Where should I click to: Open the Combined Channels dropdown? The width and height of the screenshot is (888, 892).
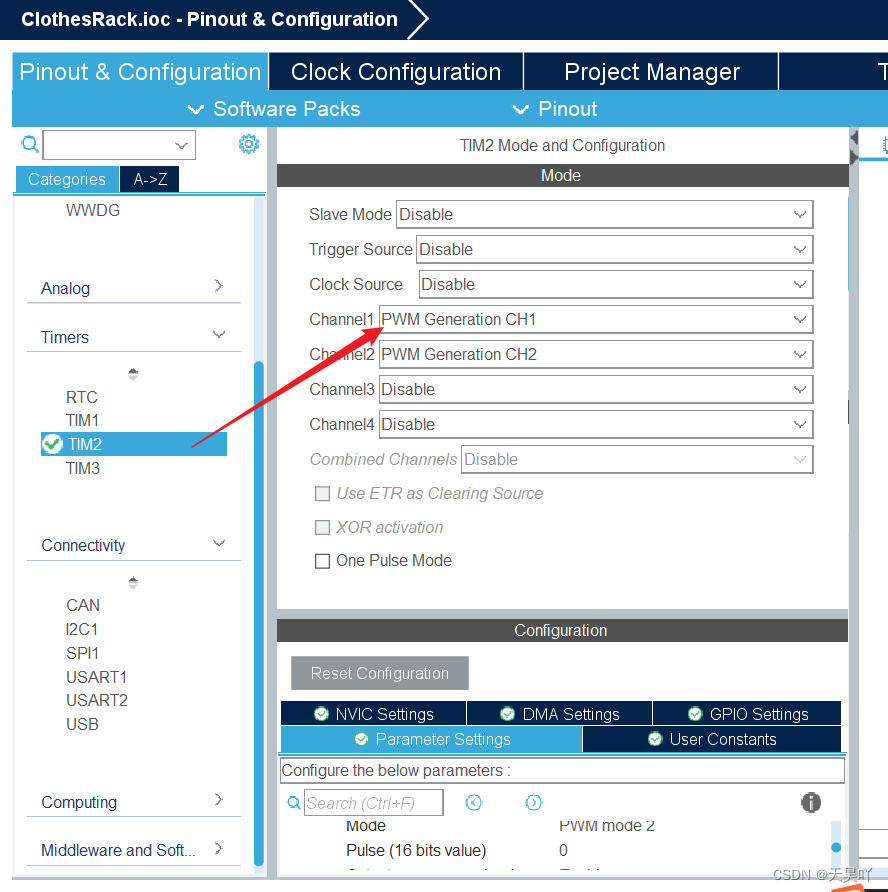coord(637,459)
